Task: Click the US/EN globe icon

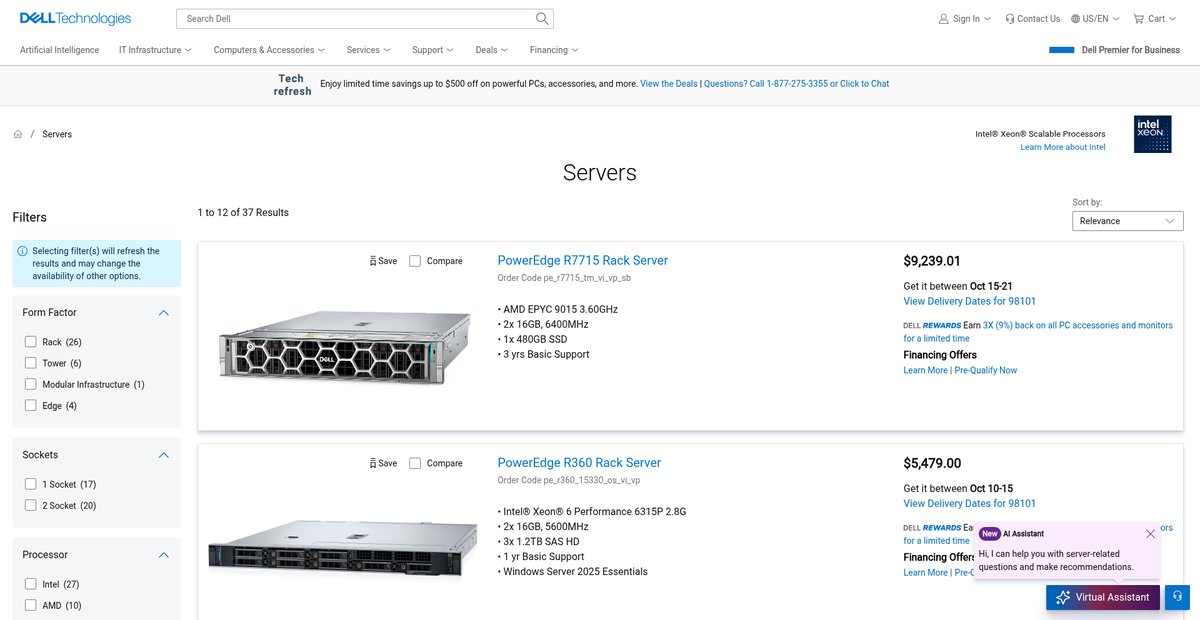Action: coord(1075,18)
